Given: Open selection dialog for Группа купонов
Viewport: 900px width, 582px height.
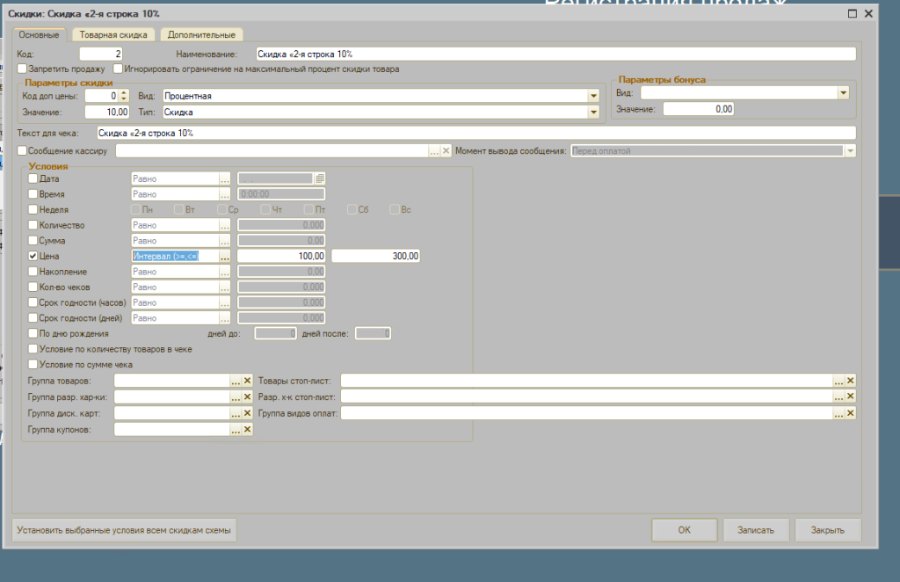Looking at the screenshot, I should tap(236, 429).
